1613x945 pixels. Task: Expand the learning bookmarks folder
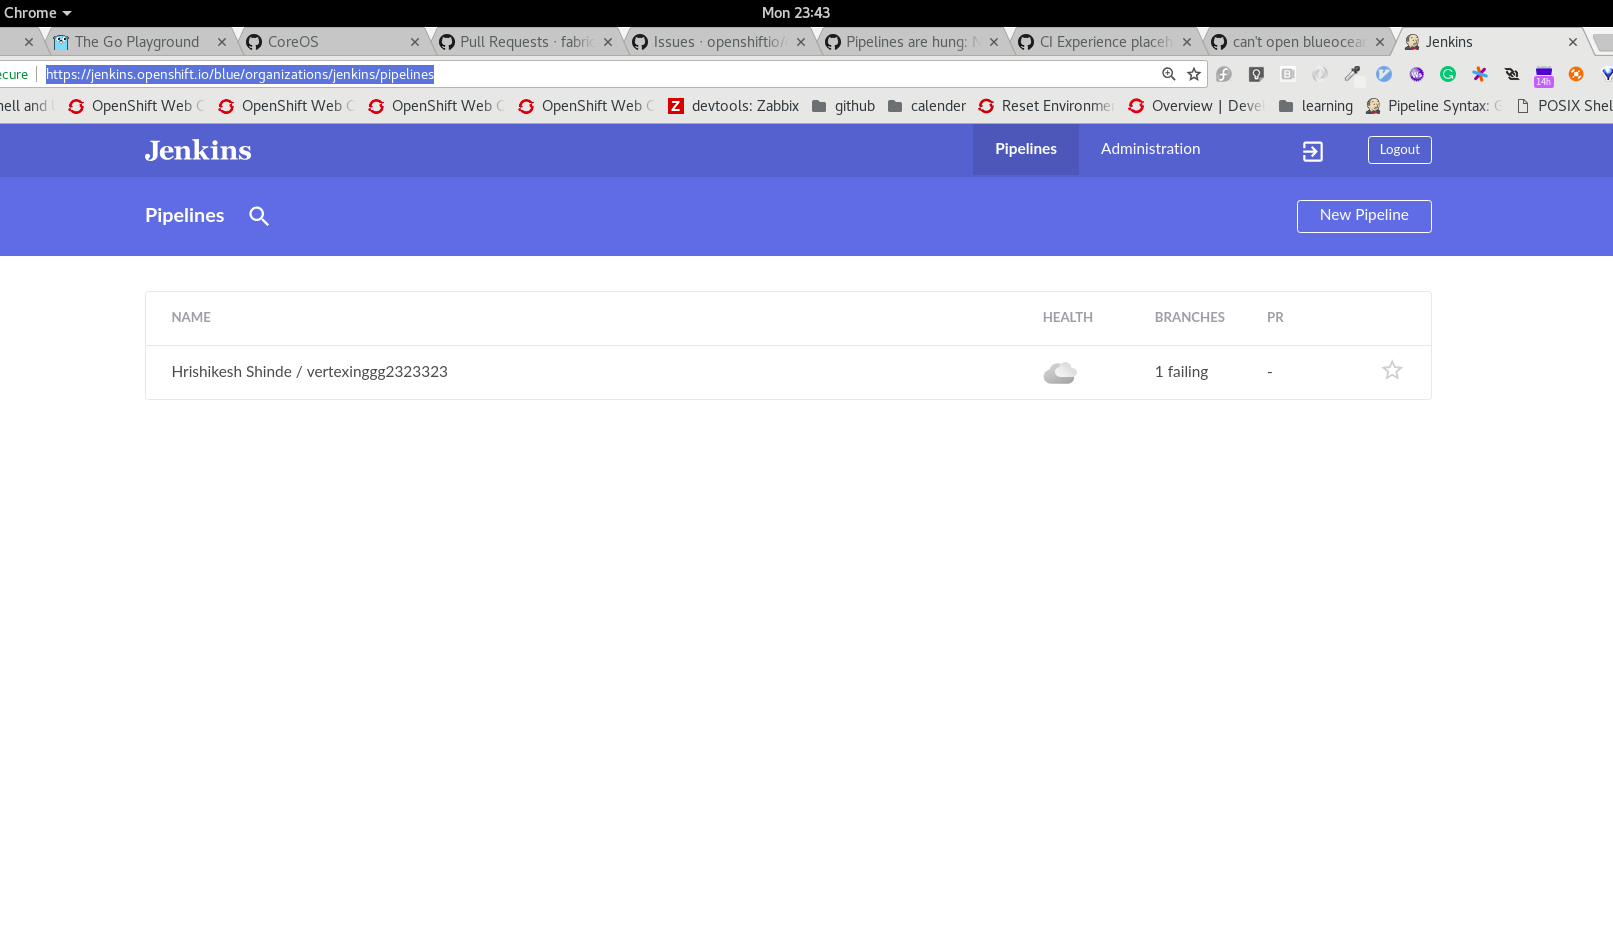tap(1316, 105)
